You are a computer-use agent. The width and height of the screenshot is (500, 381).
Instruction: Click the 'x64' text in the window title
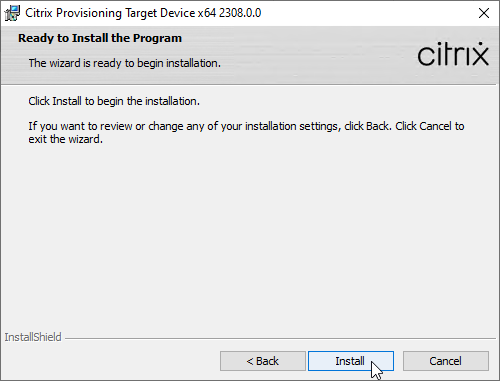[x=207, y=13]
